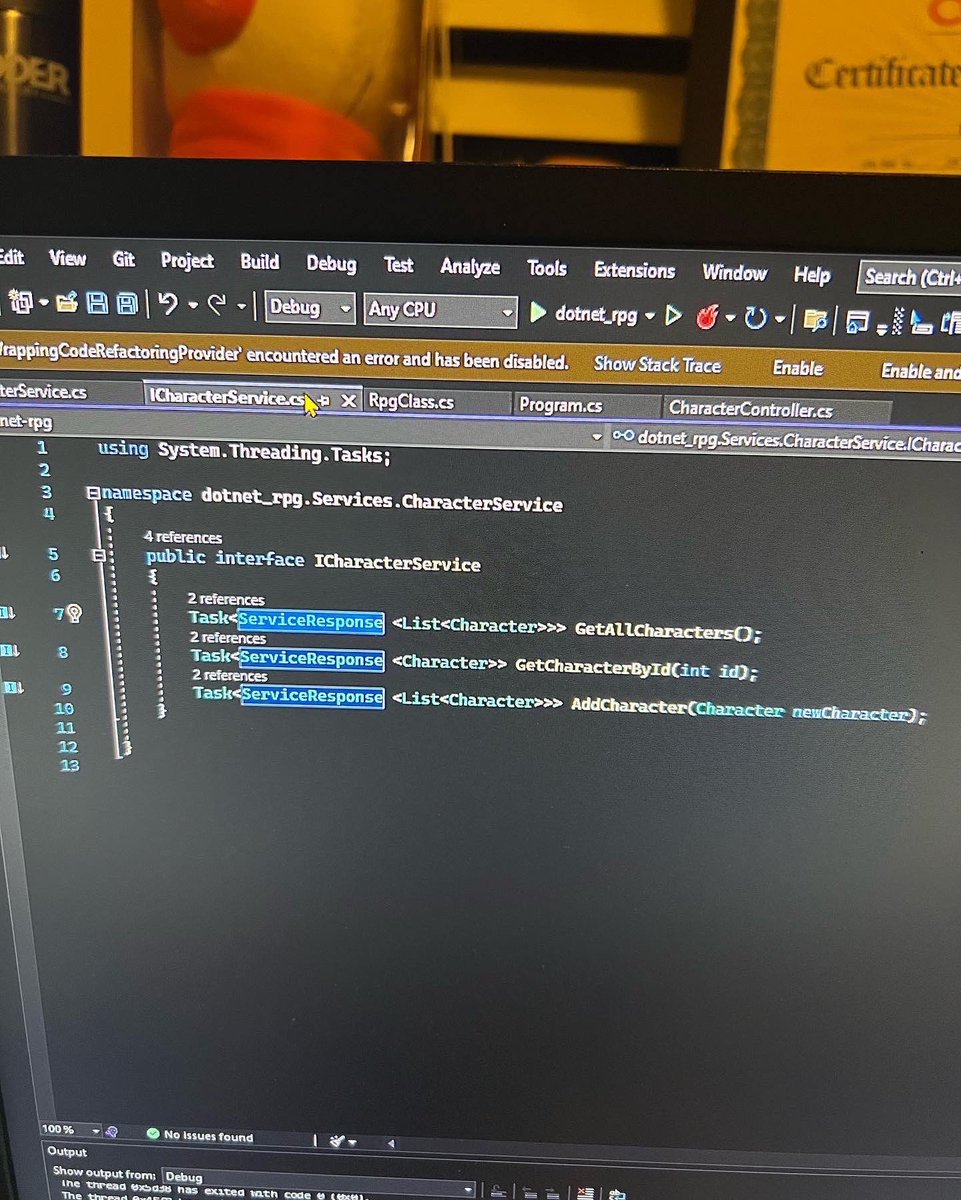Open the Any CPU platform dropdown
The image size is (961, 1200).
pyautogui.click(x=441, y=310)
